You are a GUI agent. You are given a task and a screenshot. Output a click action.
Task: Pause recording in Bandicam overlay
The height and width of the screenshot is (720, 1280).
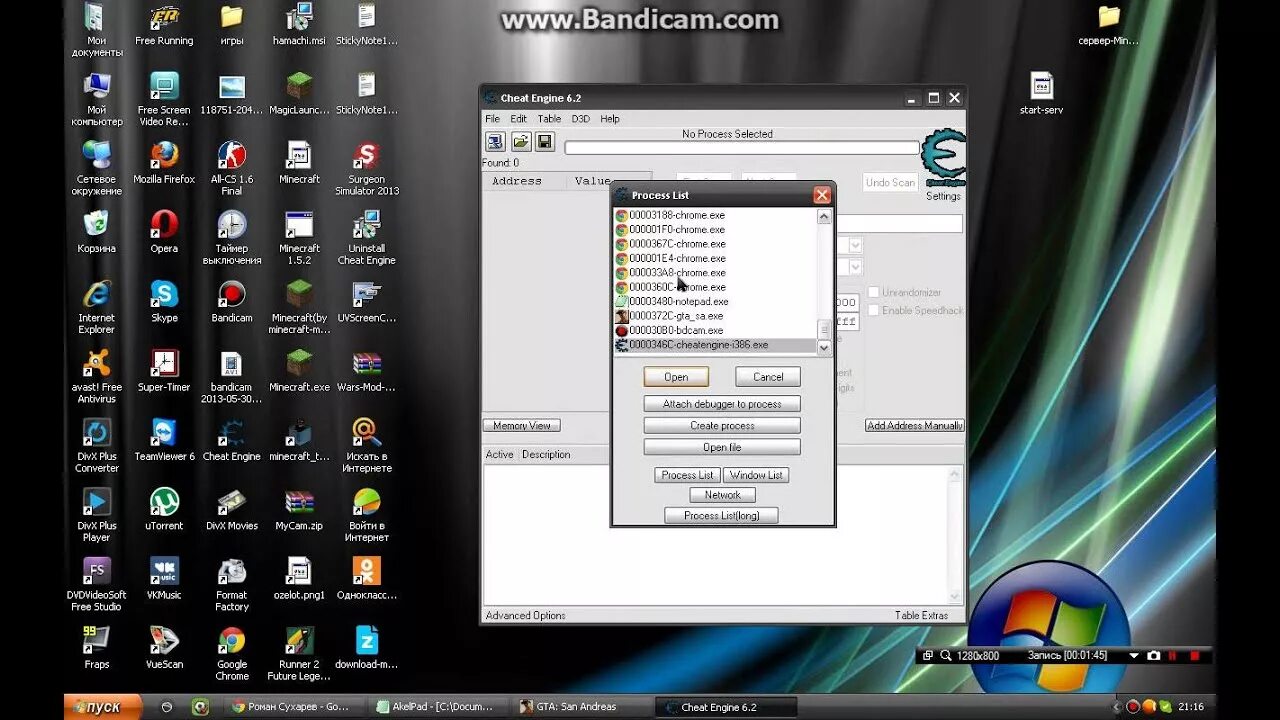(x=1173, y=656)
